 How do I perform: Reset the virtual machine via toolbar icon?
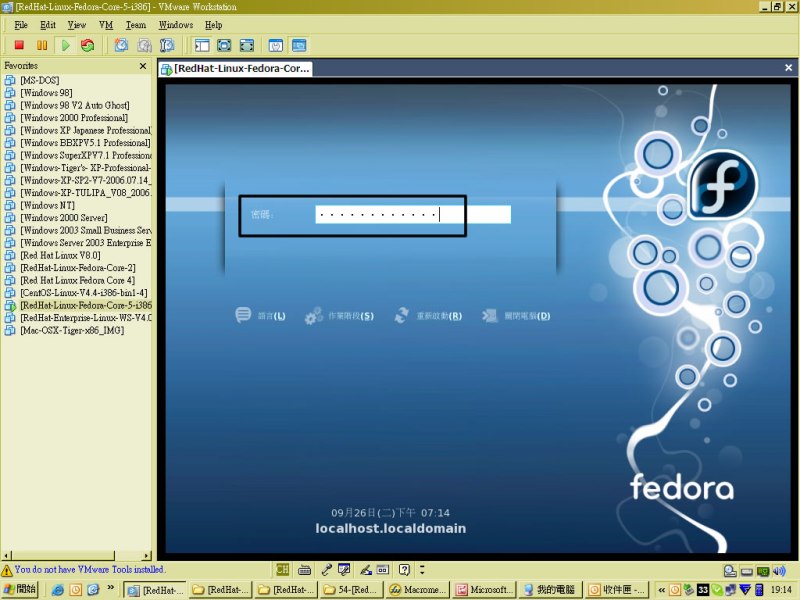[88, 45]
